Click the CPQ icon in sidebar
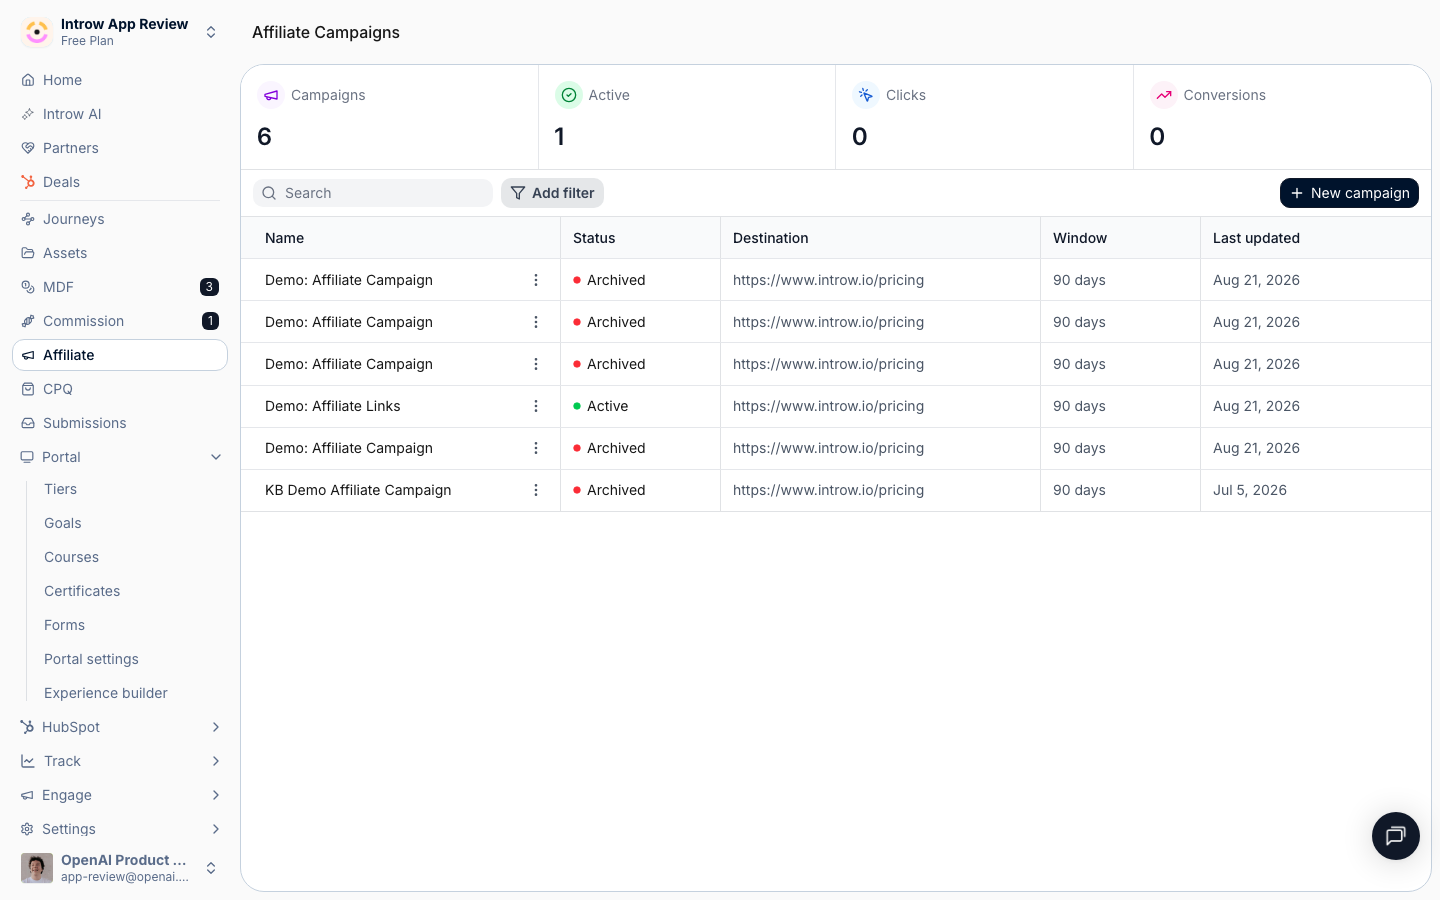This screenshot has height=900, width=1440. tap(28, 389)
